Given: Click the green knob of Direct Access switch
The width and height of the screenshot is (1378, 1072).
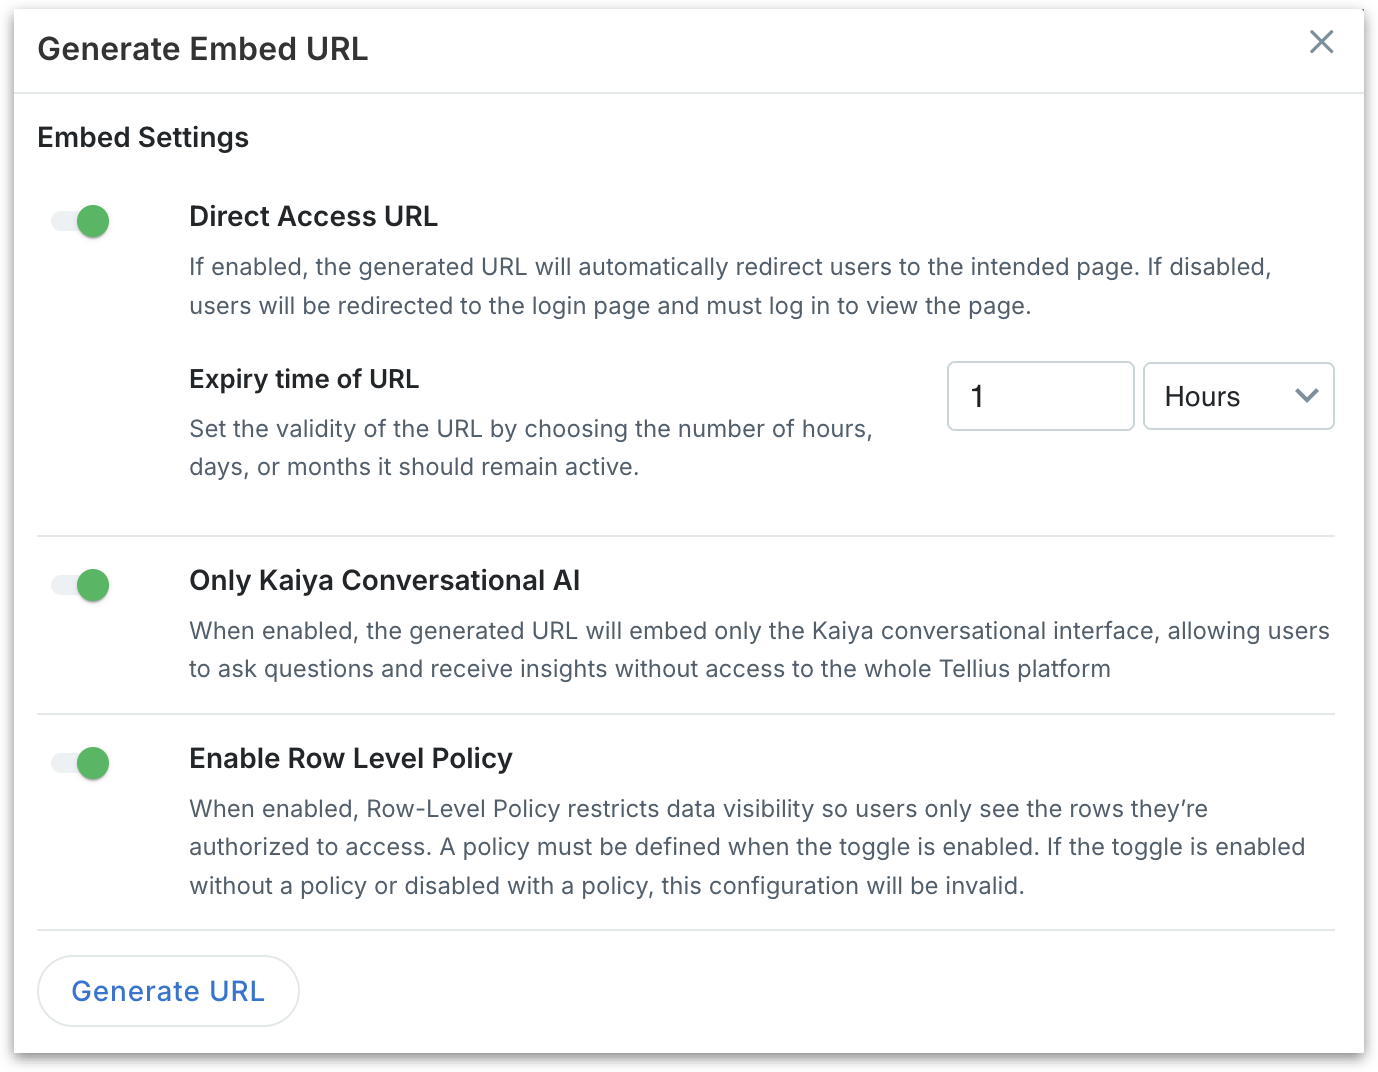Looking at the screenshot, I should click(93, 221).
